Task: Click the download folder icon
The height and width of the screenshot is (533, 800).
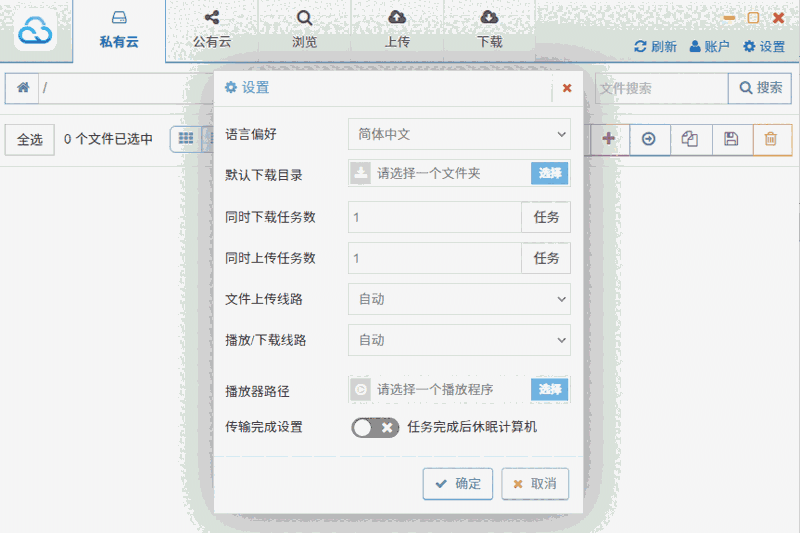Action: pyautogui.click(x=361, y=173)
